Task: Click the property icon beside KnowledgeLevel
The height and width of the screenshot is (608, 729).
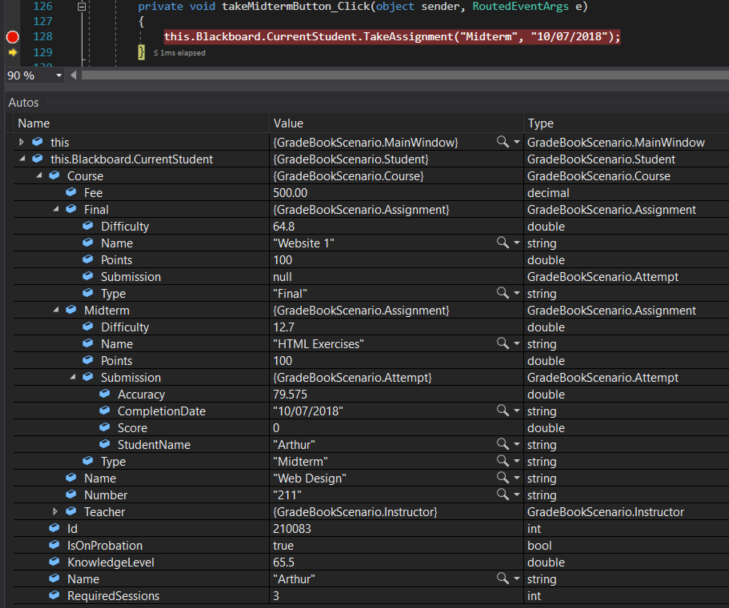Action: tap(54, 562)
